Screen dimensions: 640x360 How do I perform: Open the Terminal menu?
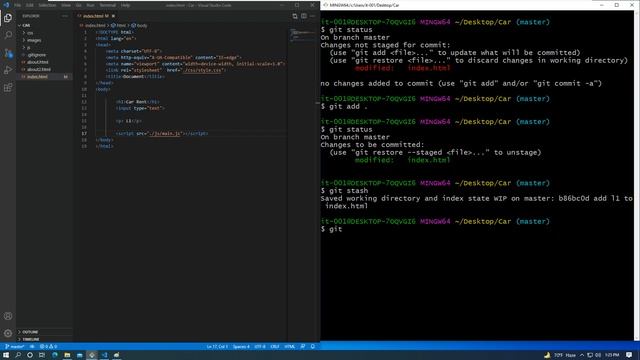click(x=108, y=5)
